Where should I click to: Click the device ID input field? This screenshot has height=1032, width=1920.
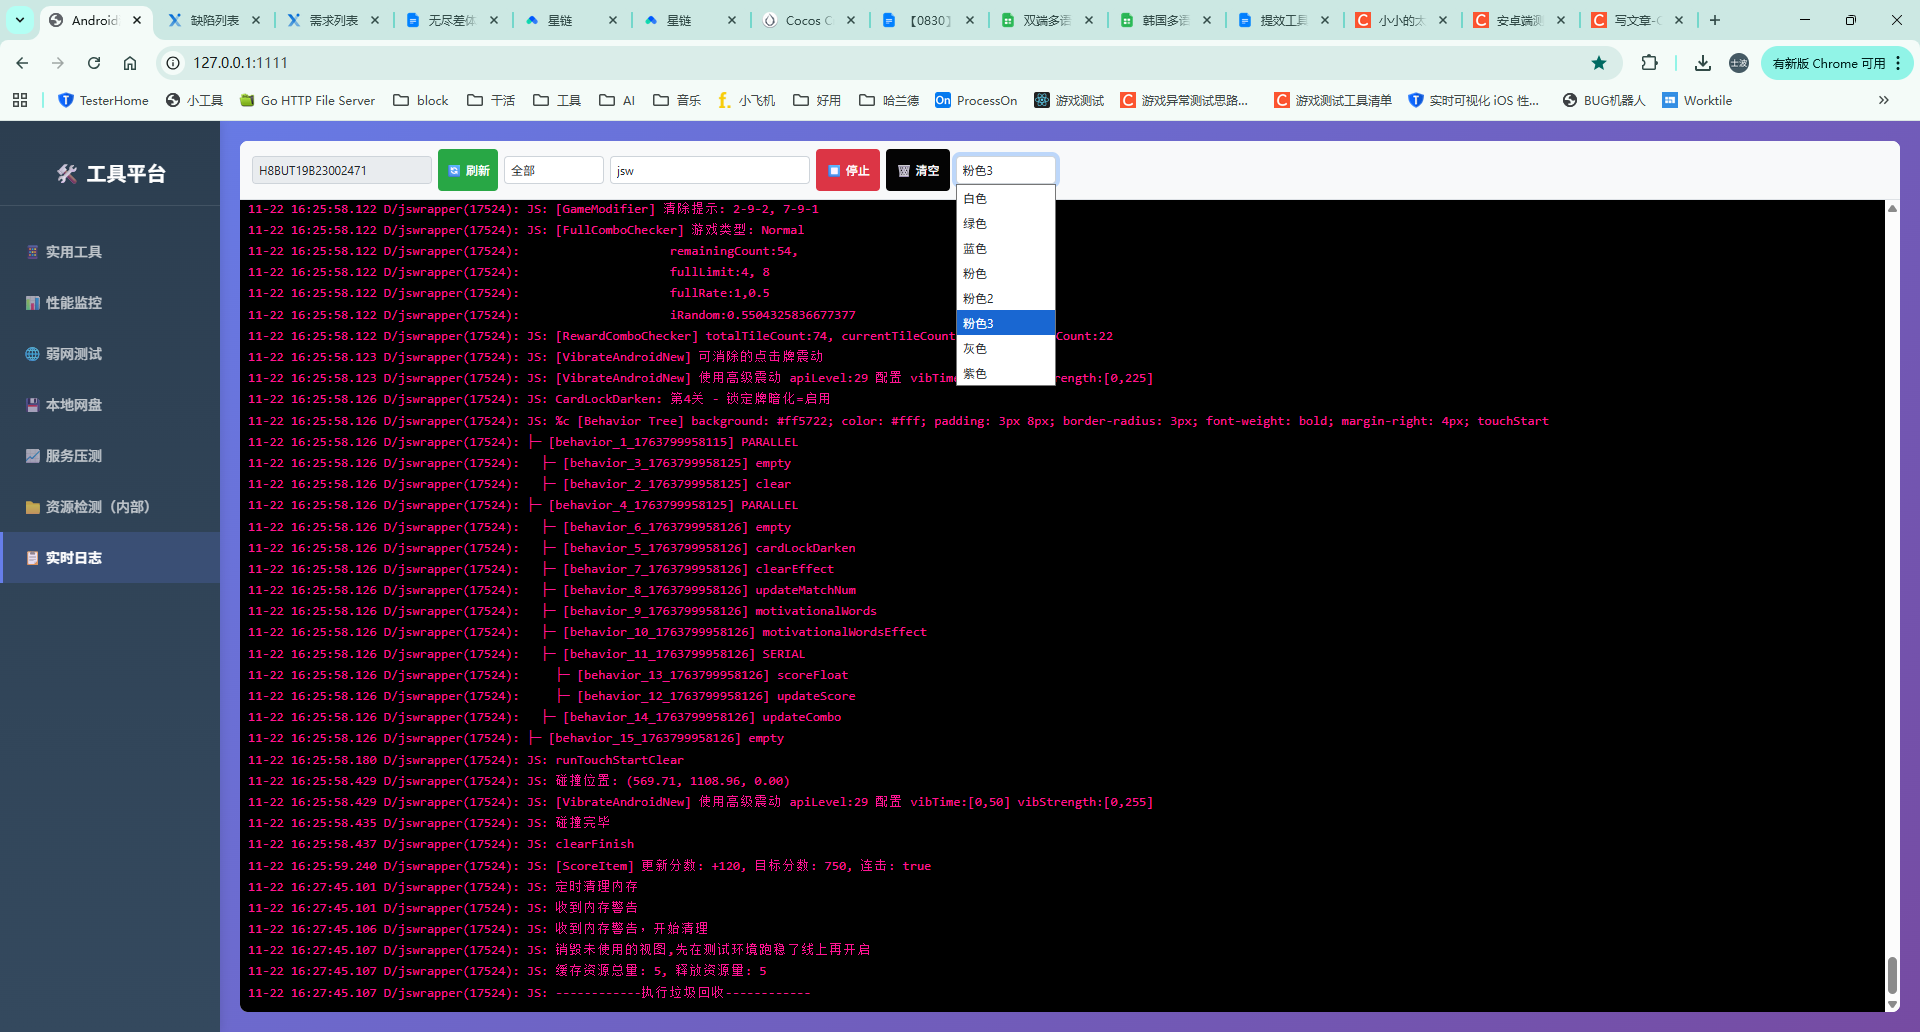tap(341, 170)
